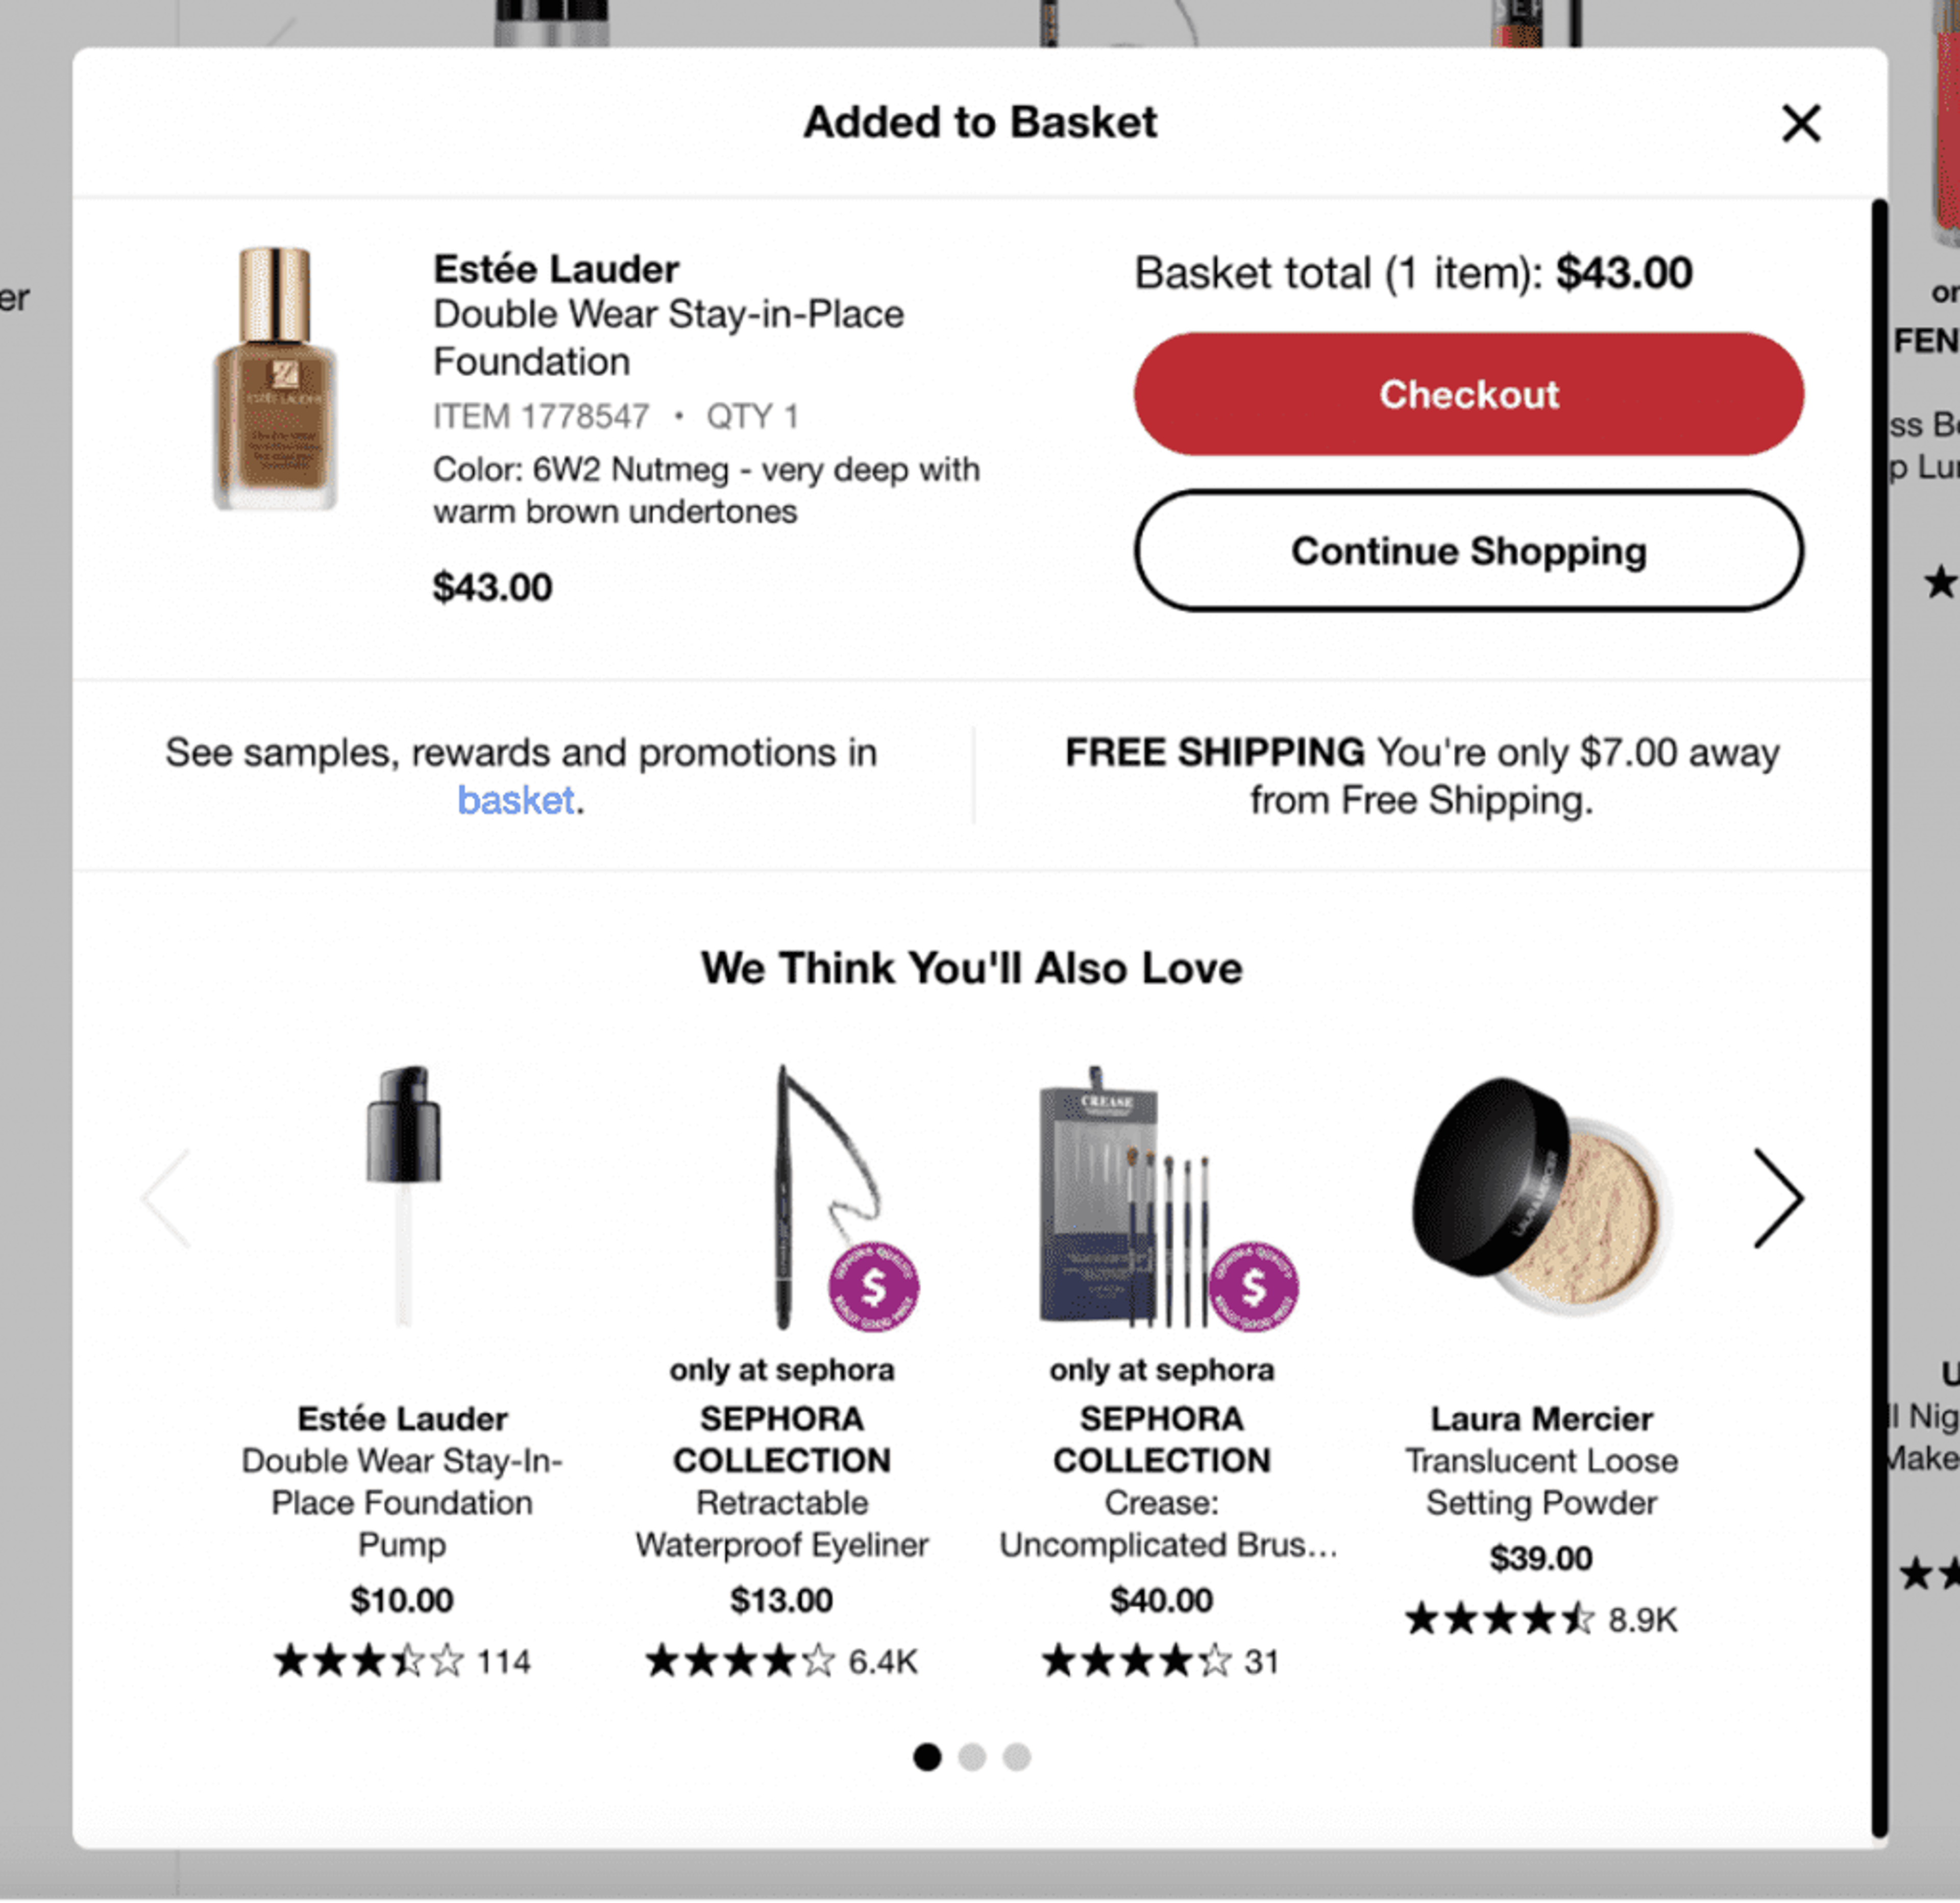Screen dimensions: 1960x1903
Task: Click the Checkout button
Action: pos(1467,396)
